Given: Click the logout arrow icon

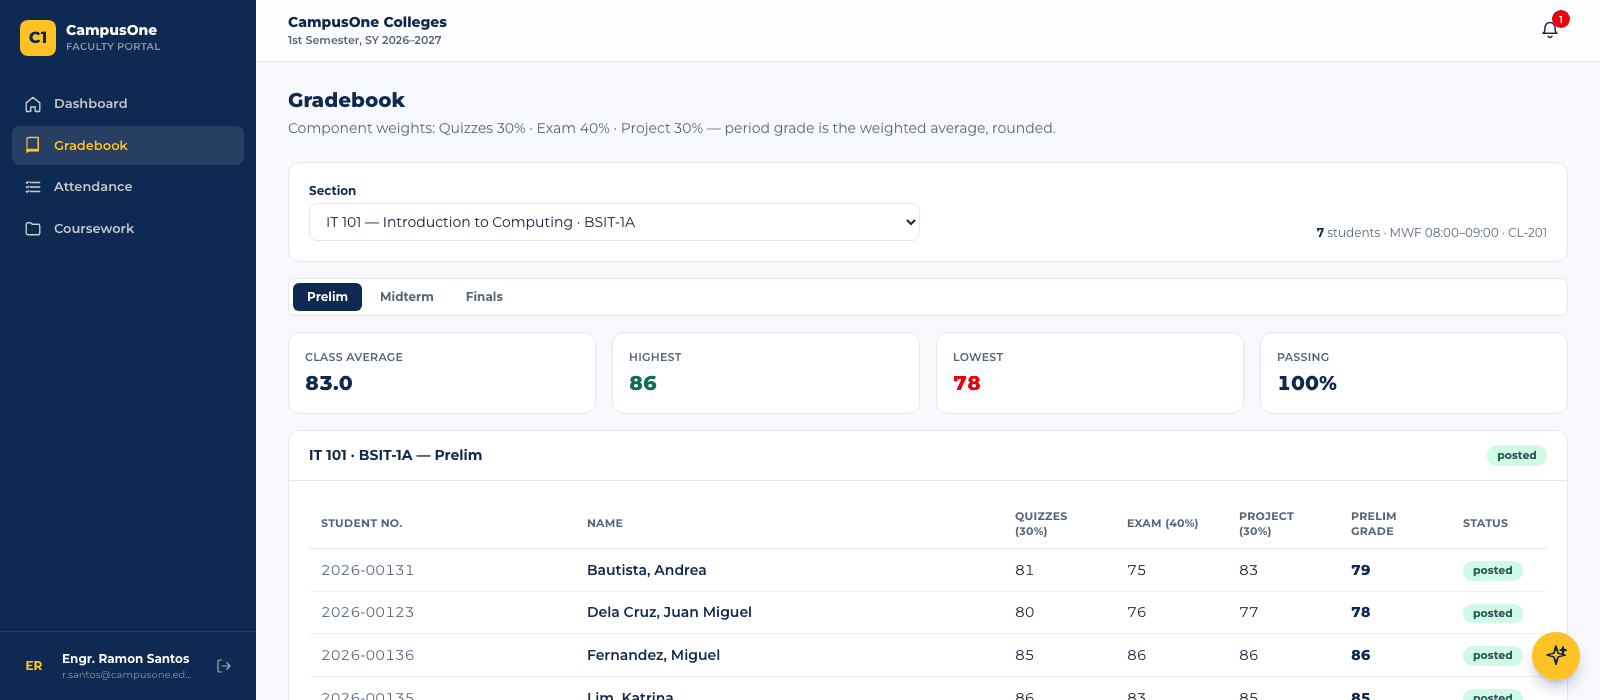Looking at the screenshot, I should click(224, 666).
